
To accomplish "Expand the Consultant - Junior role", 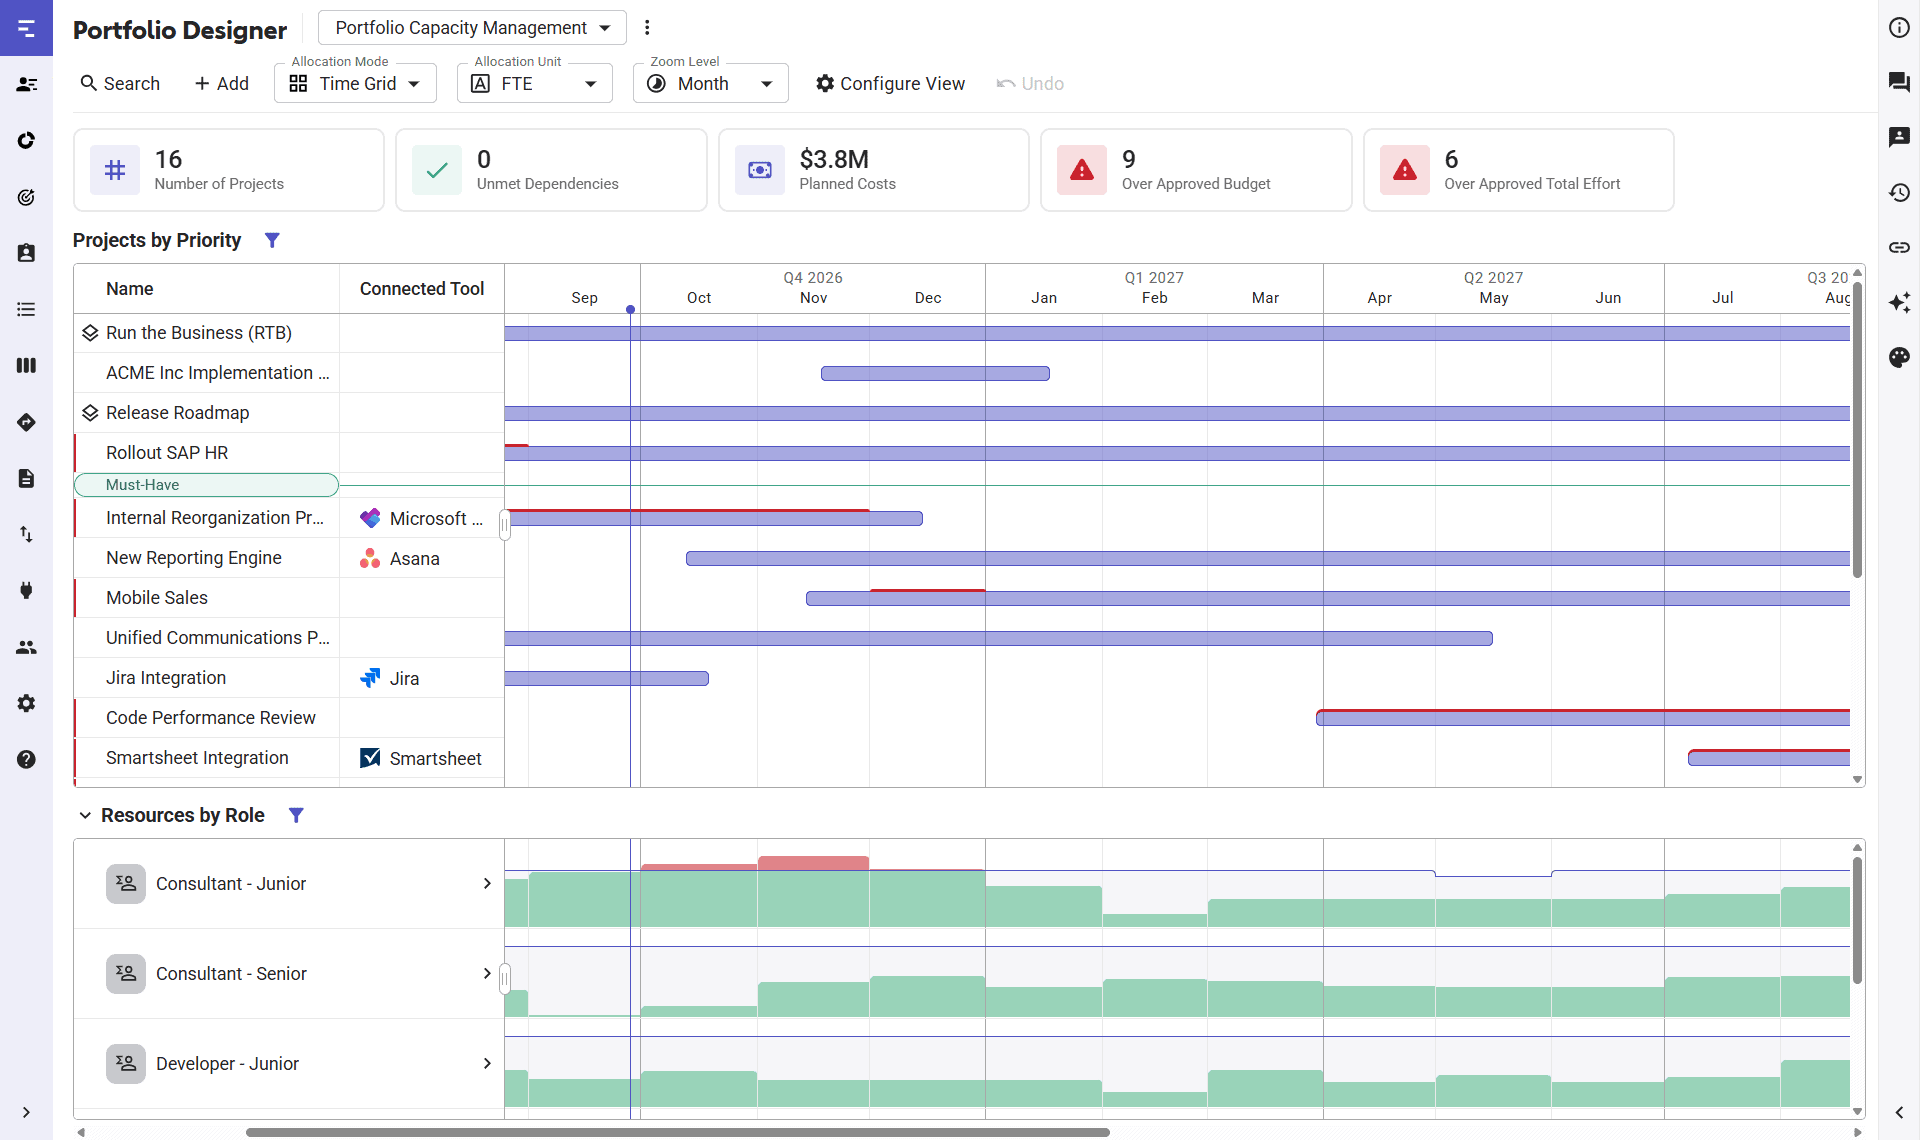I will coord(487,883).
